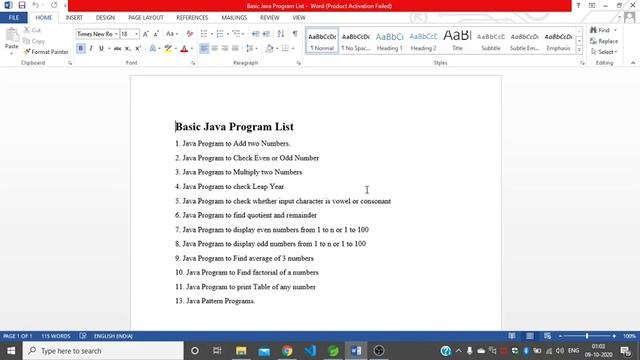Viewport: 640px width, 360px height.
Task: Decrease the paragraph indent
Action: click(256, 34)
